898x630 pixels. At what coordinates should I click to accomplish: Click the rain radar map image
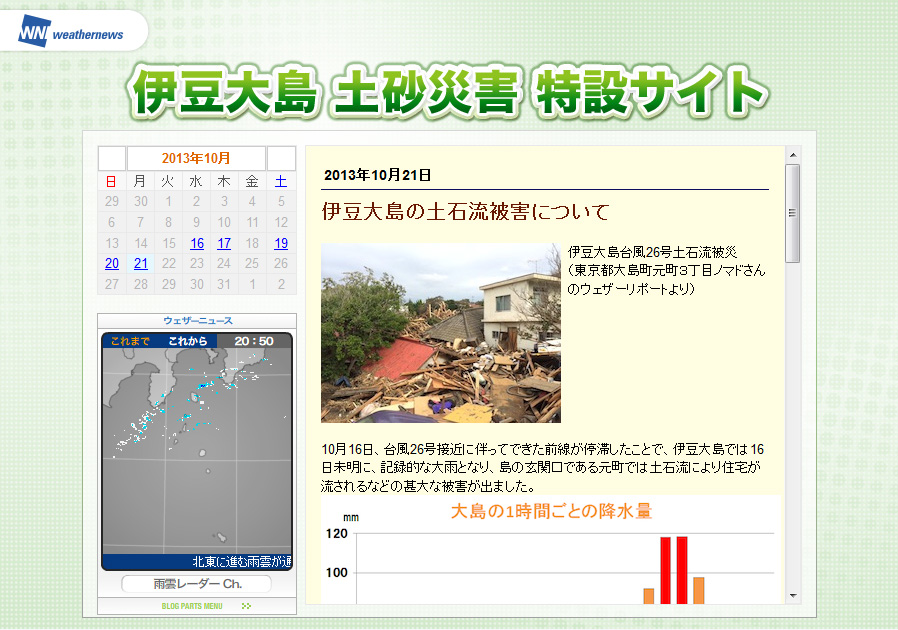tap(197, 451)
